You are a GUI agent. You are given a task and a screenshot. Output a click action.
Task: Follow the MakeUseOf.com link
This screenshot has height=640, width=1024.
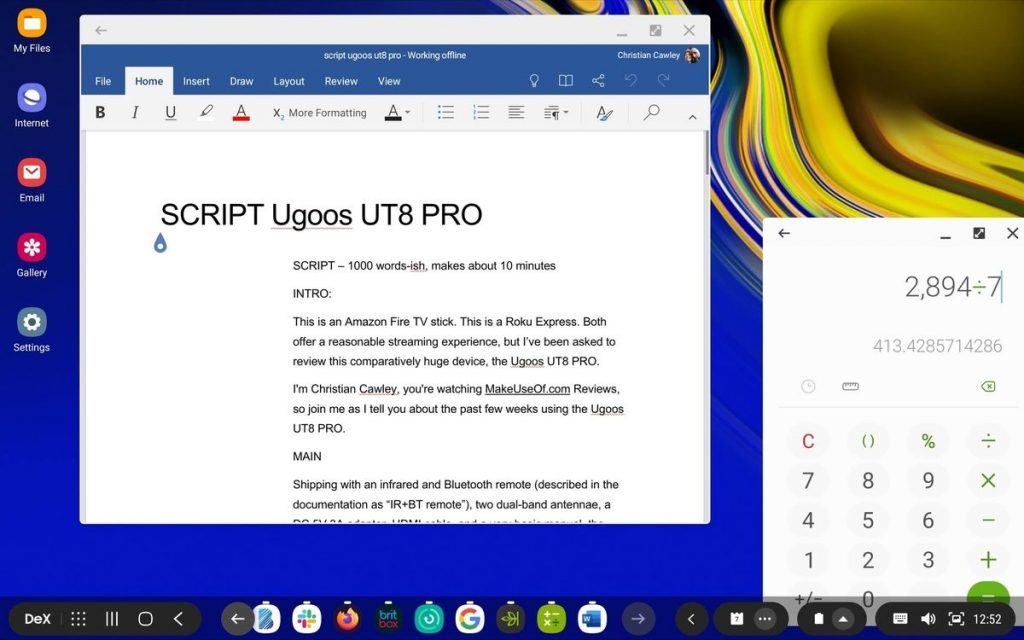click(x=528, y=389)
